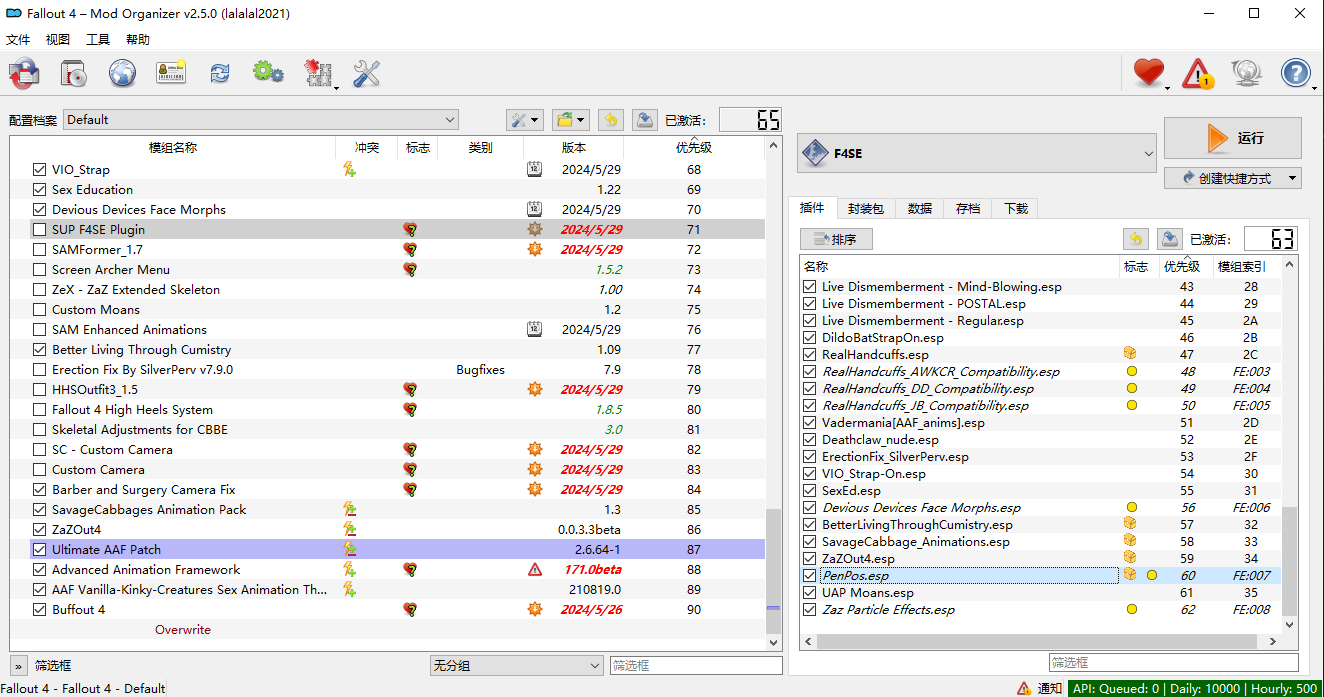The width and height of the screenshot is (1324, 697).
Task: Click the orange gear icon on Buffout 4 row
Action: click(535, 610)
